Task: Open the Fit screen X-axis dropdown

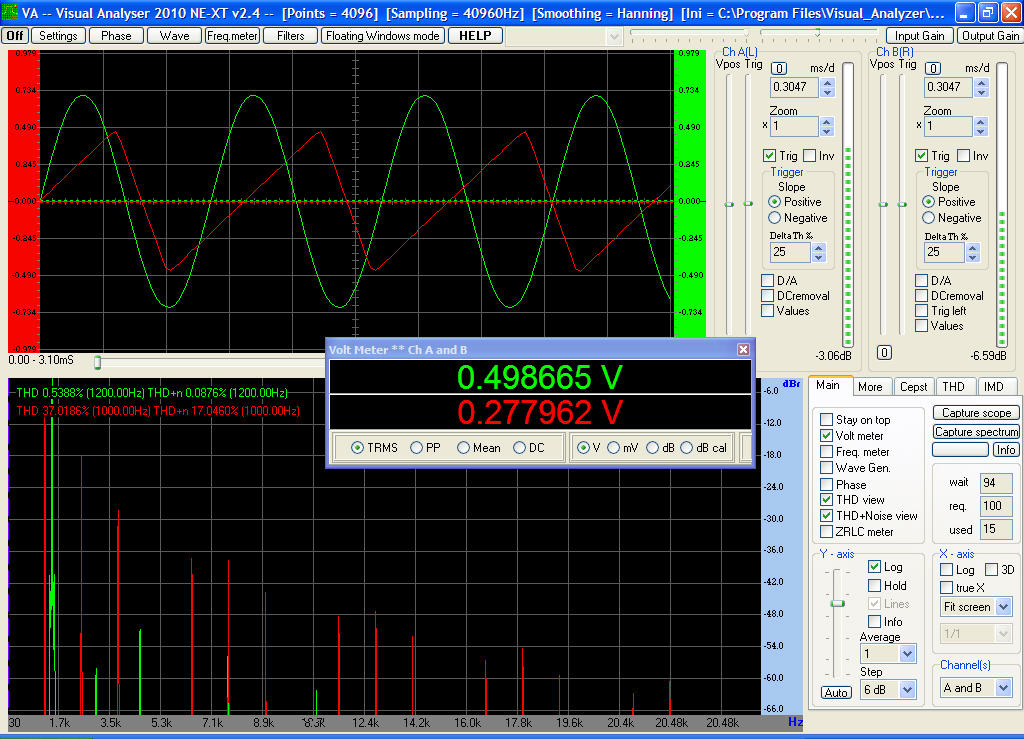Action: (1003, 607)
